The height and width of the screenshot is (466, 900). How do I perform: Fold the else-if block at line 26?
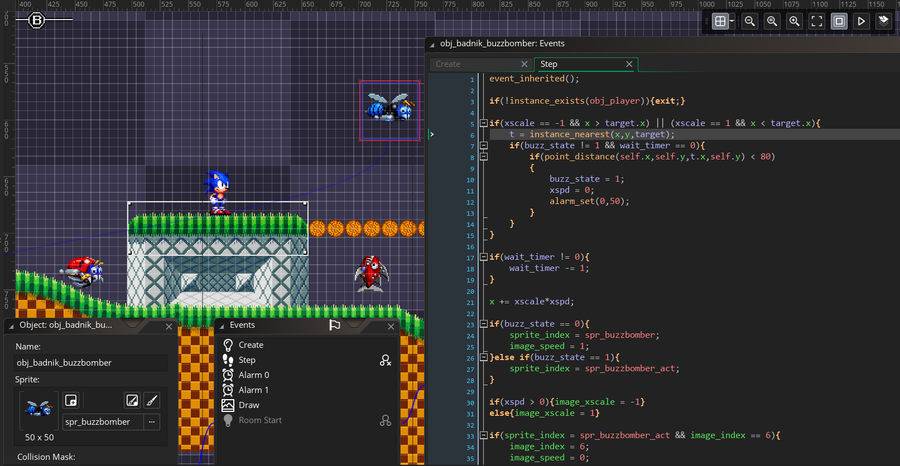click(483, 358)
